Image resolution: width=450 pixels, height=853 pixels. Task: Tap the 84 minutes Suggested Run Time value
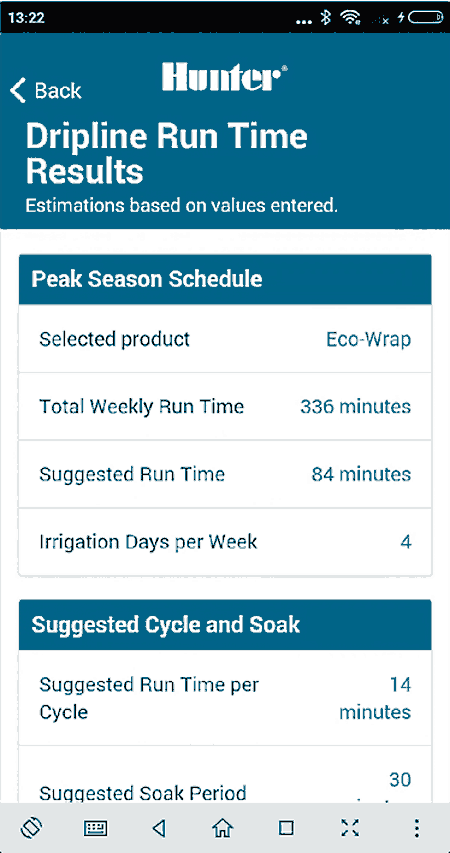[x=361, y=474]
